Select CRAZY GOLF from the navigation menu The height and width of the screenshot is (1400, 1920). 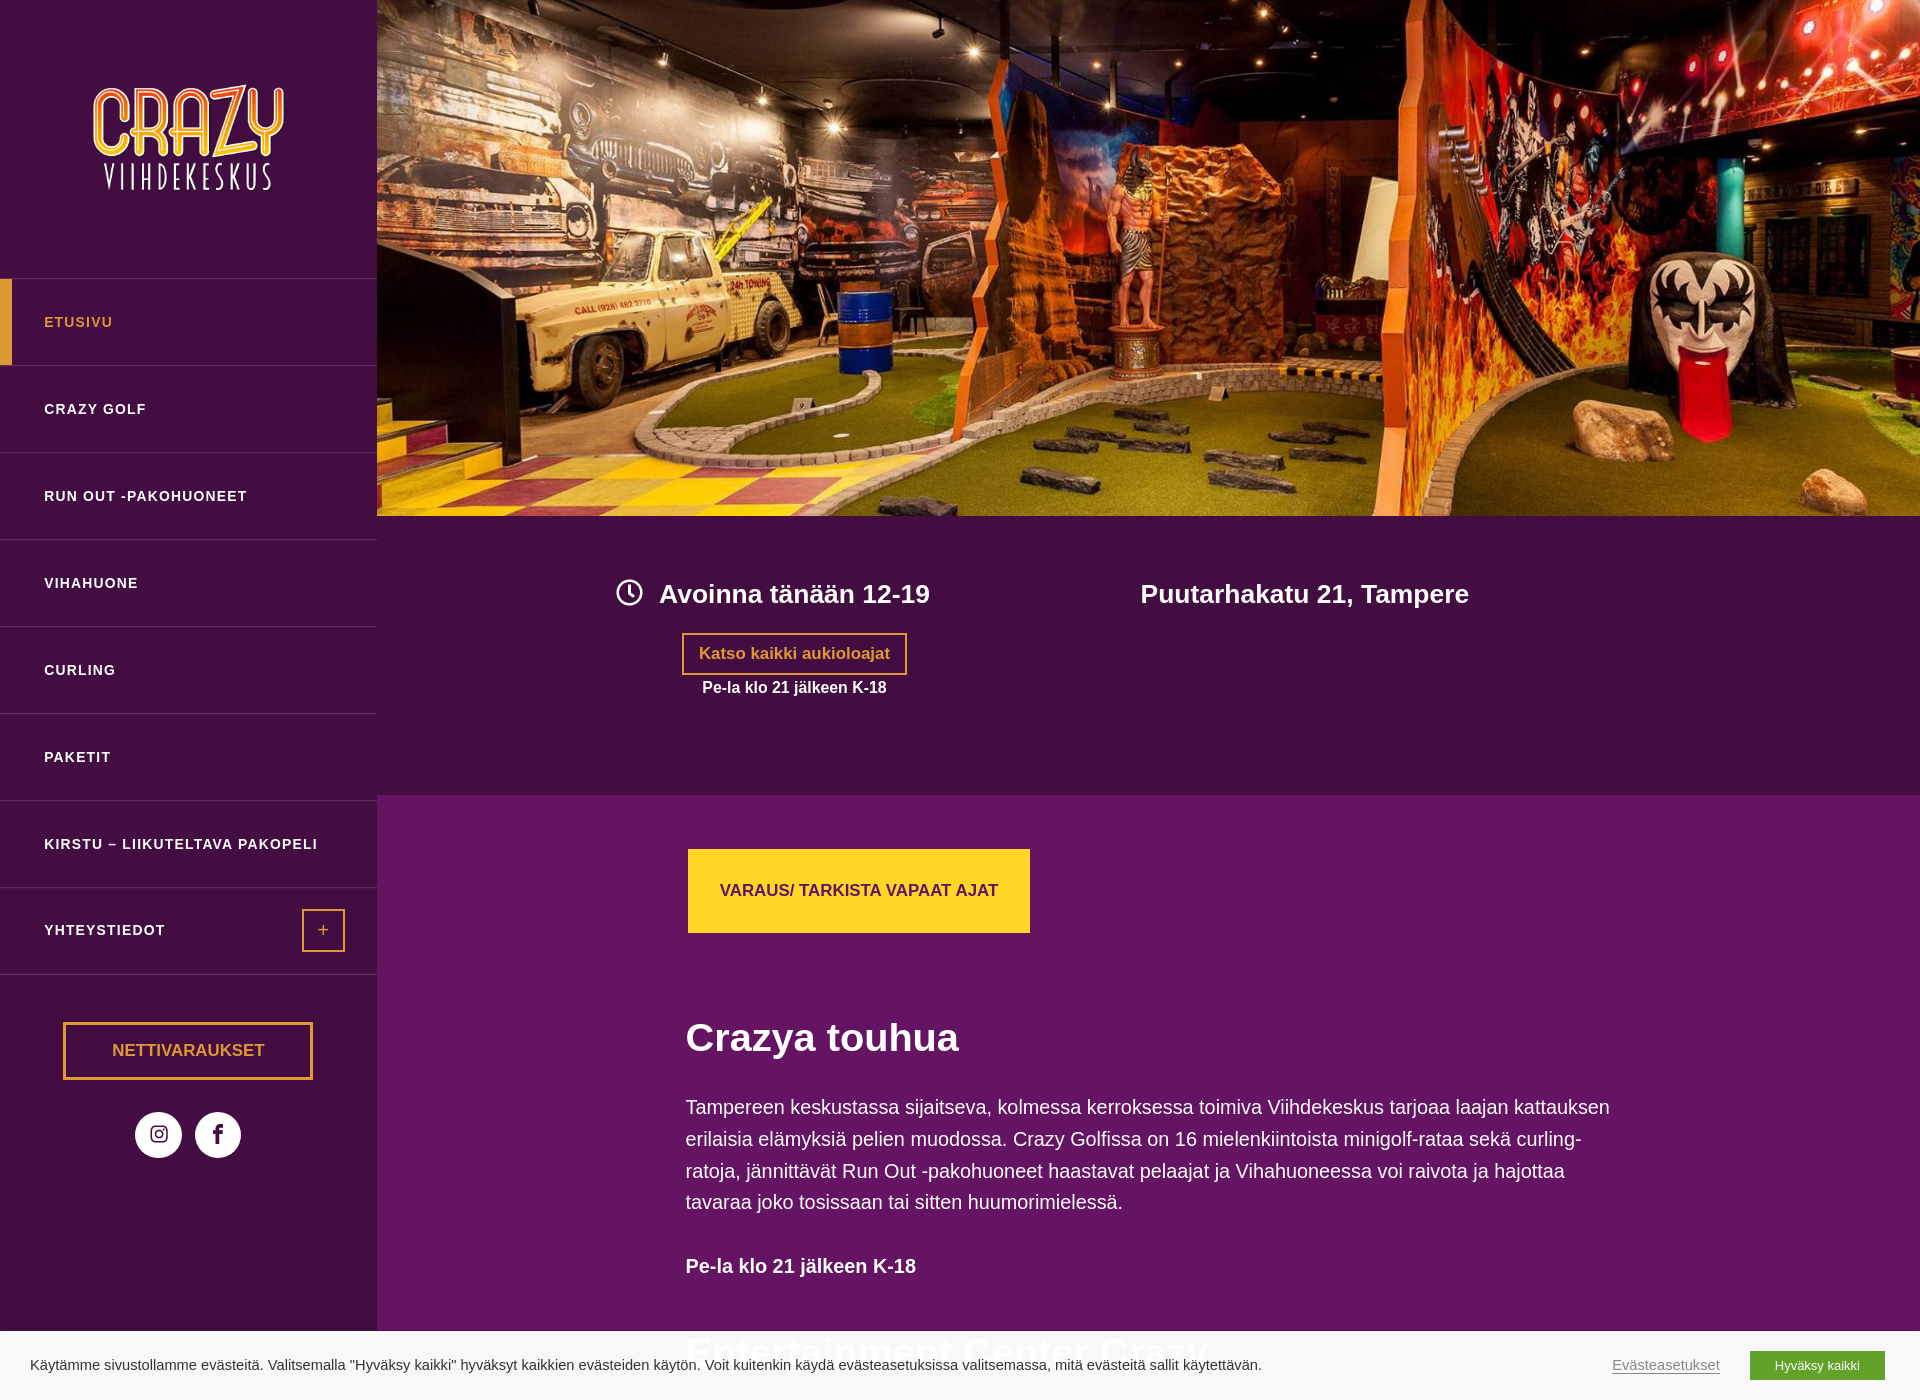[x=92, y=409]
